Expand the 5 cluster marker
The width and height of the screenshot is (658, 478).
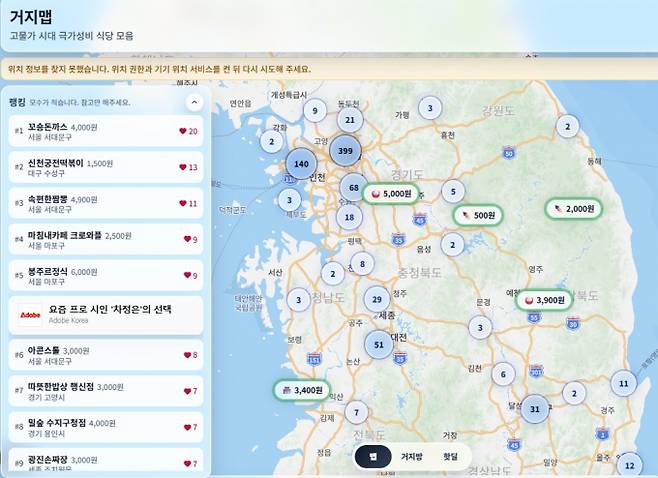click(x=453, y=191)
